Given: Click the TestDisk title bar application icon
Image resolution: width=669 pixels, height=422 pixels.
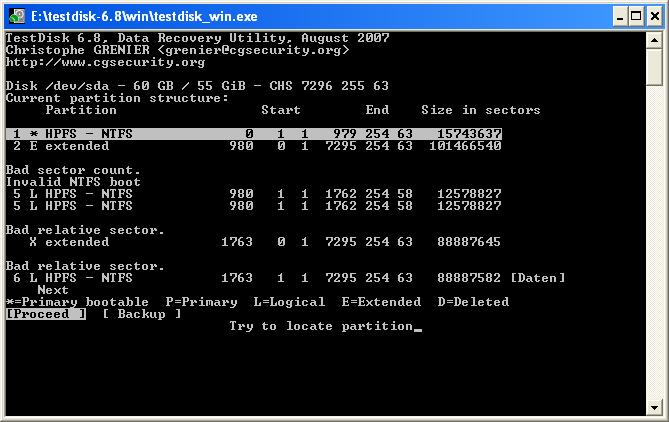Looking at the screenshot, I should [x=17, y=16].
